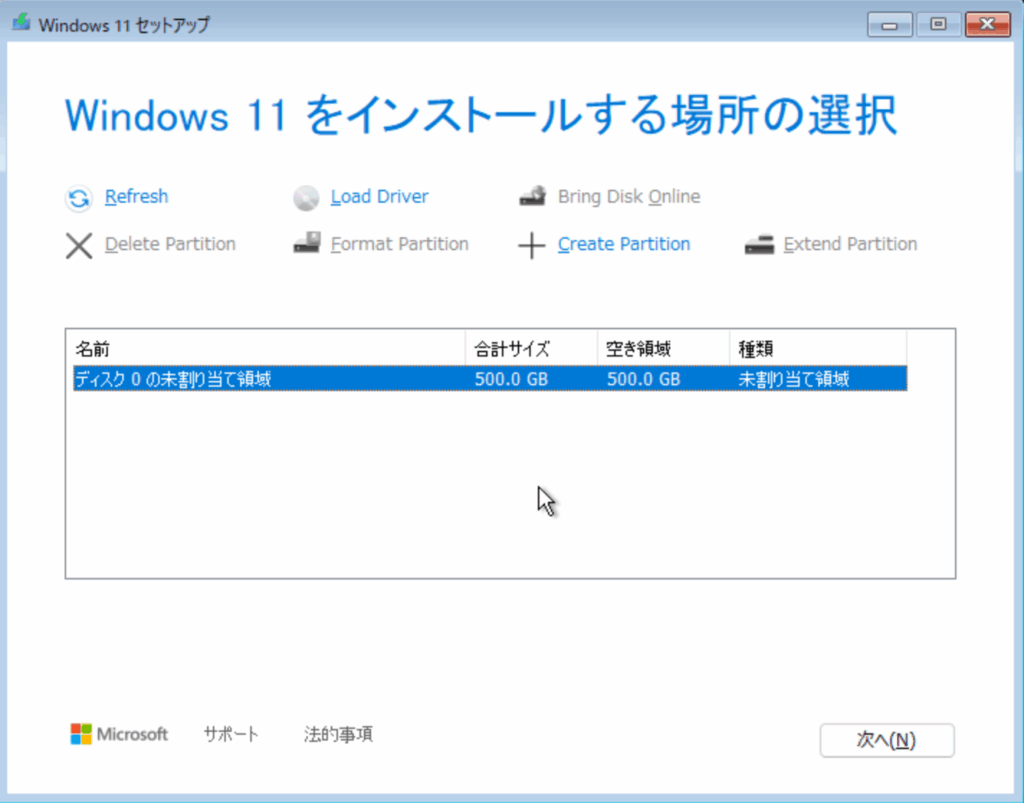Sort by the 名前 column header
The image size is (1024, 803).
268,349
